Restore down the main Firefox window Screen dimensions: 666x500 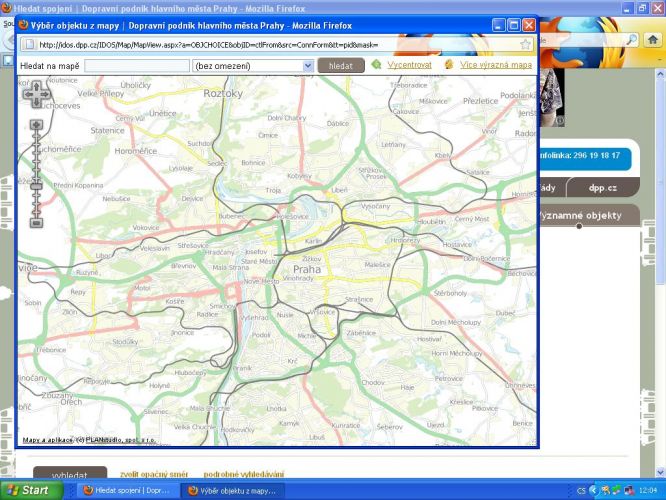[x=643, y=8]
